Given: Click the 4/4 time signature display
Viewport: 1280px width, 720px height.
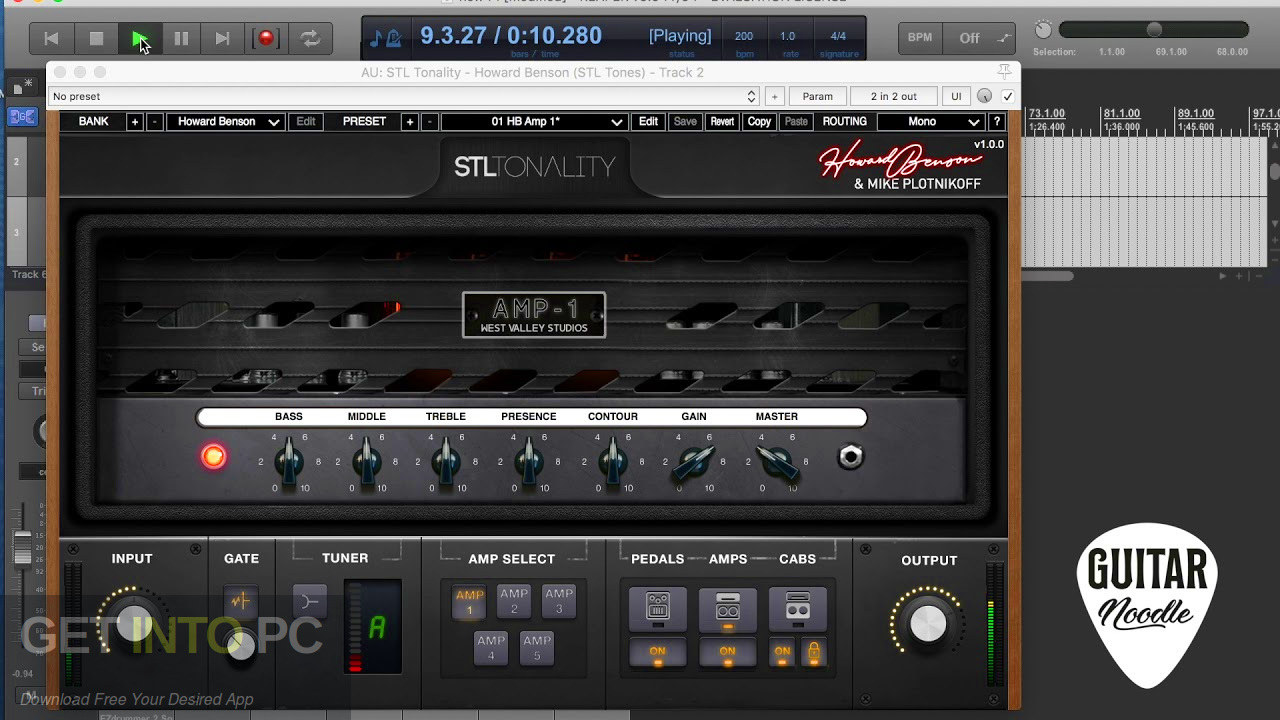Looking at the screenshot, I should click(x=838, y=37).
